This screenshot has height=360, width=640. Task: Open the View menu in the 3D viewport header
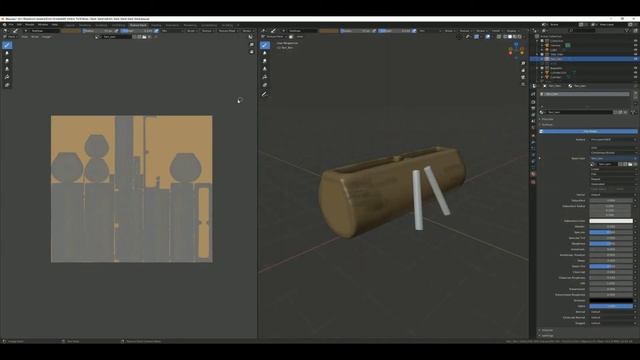click(300, 37)
